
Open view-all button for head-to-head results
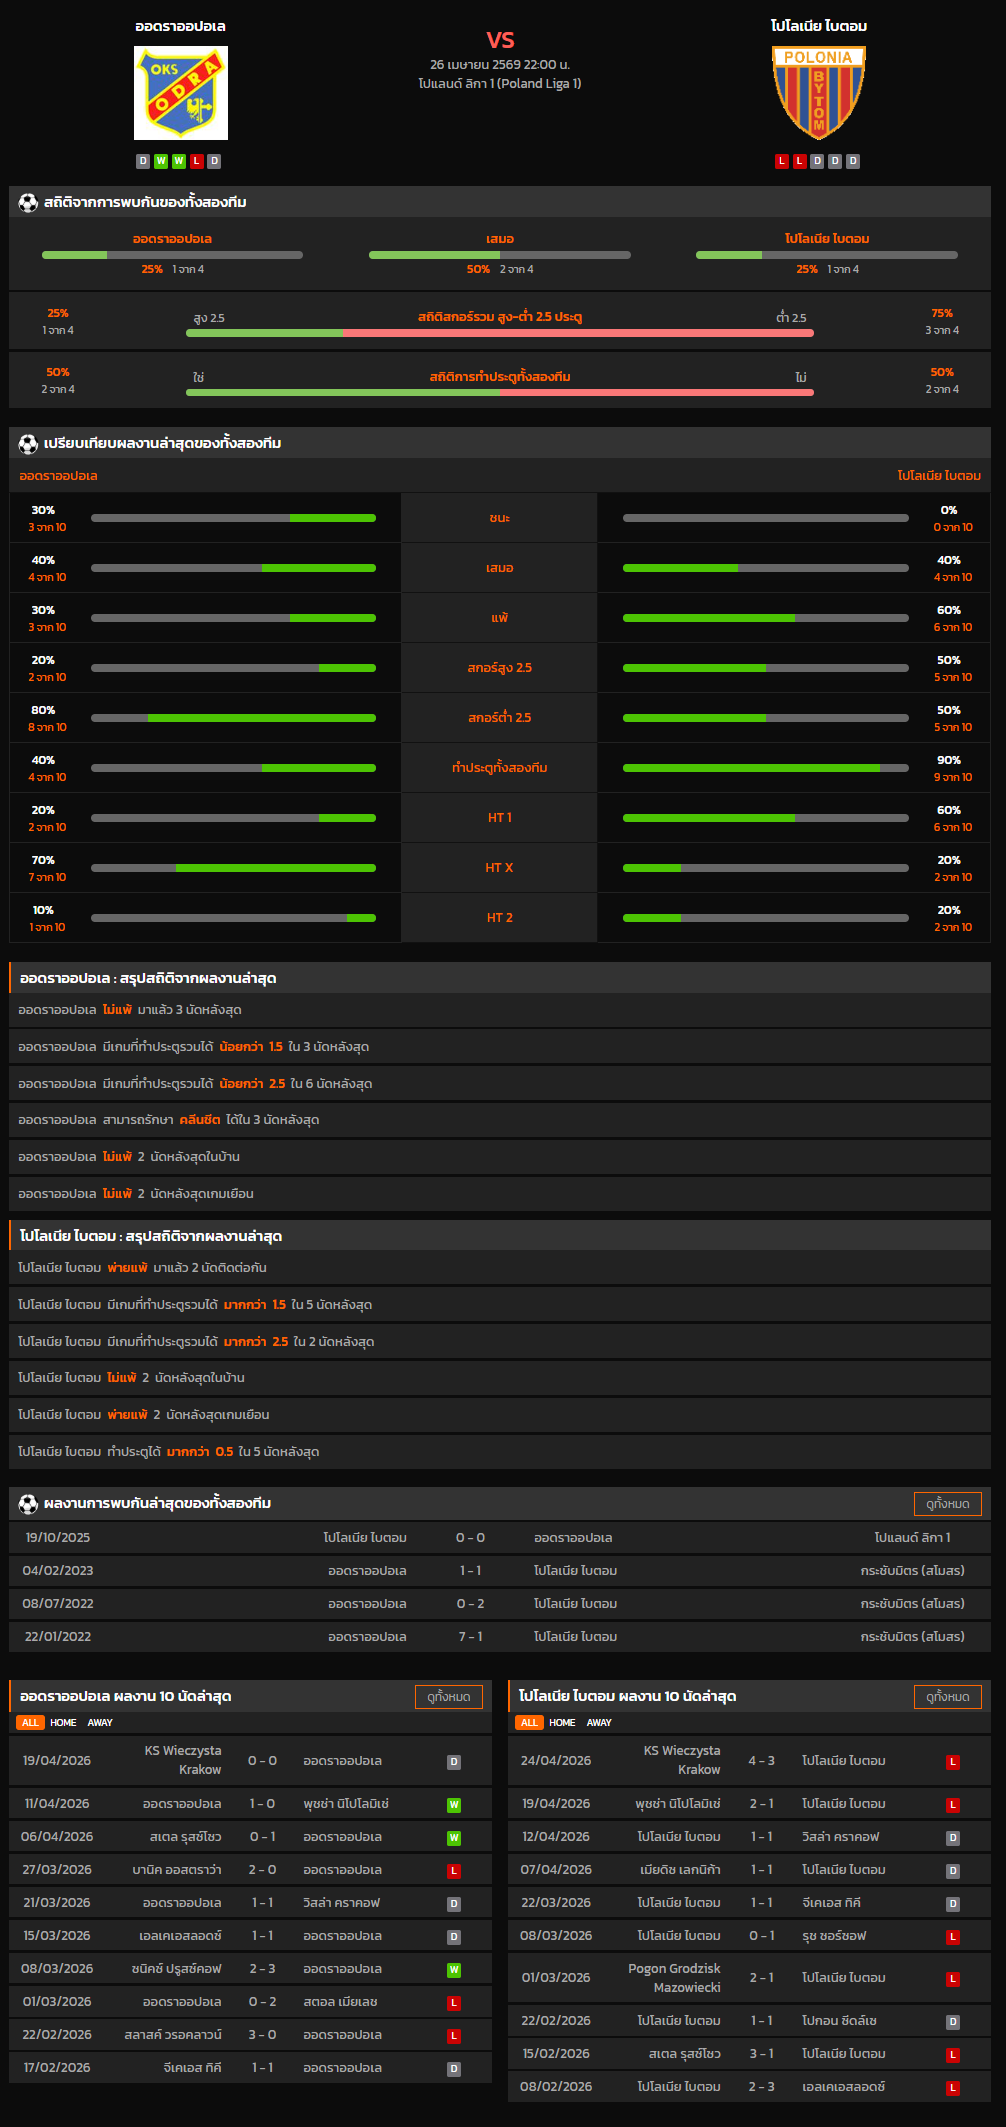(947, 1504)
